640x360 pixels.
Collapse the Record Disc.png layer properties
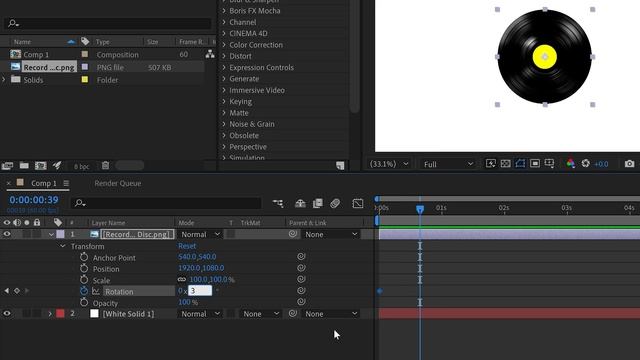tap(51, 234)
